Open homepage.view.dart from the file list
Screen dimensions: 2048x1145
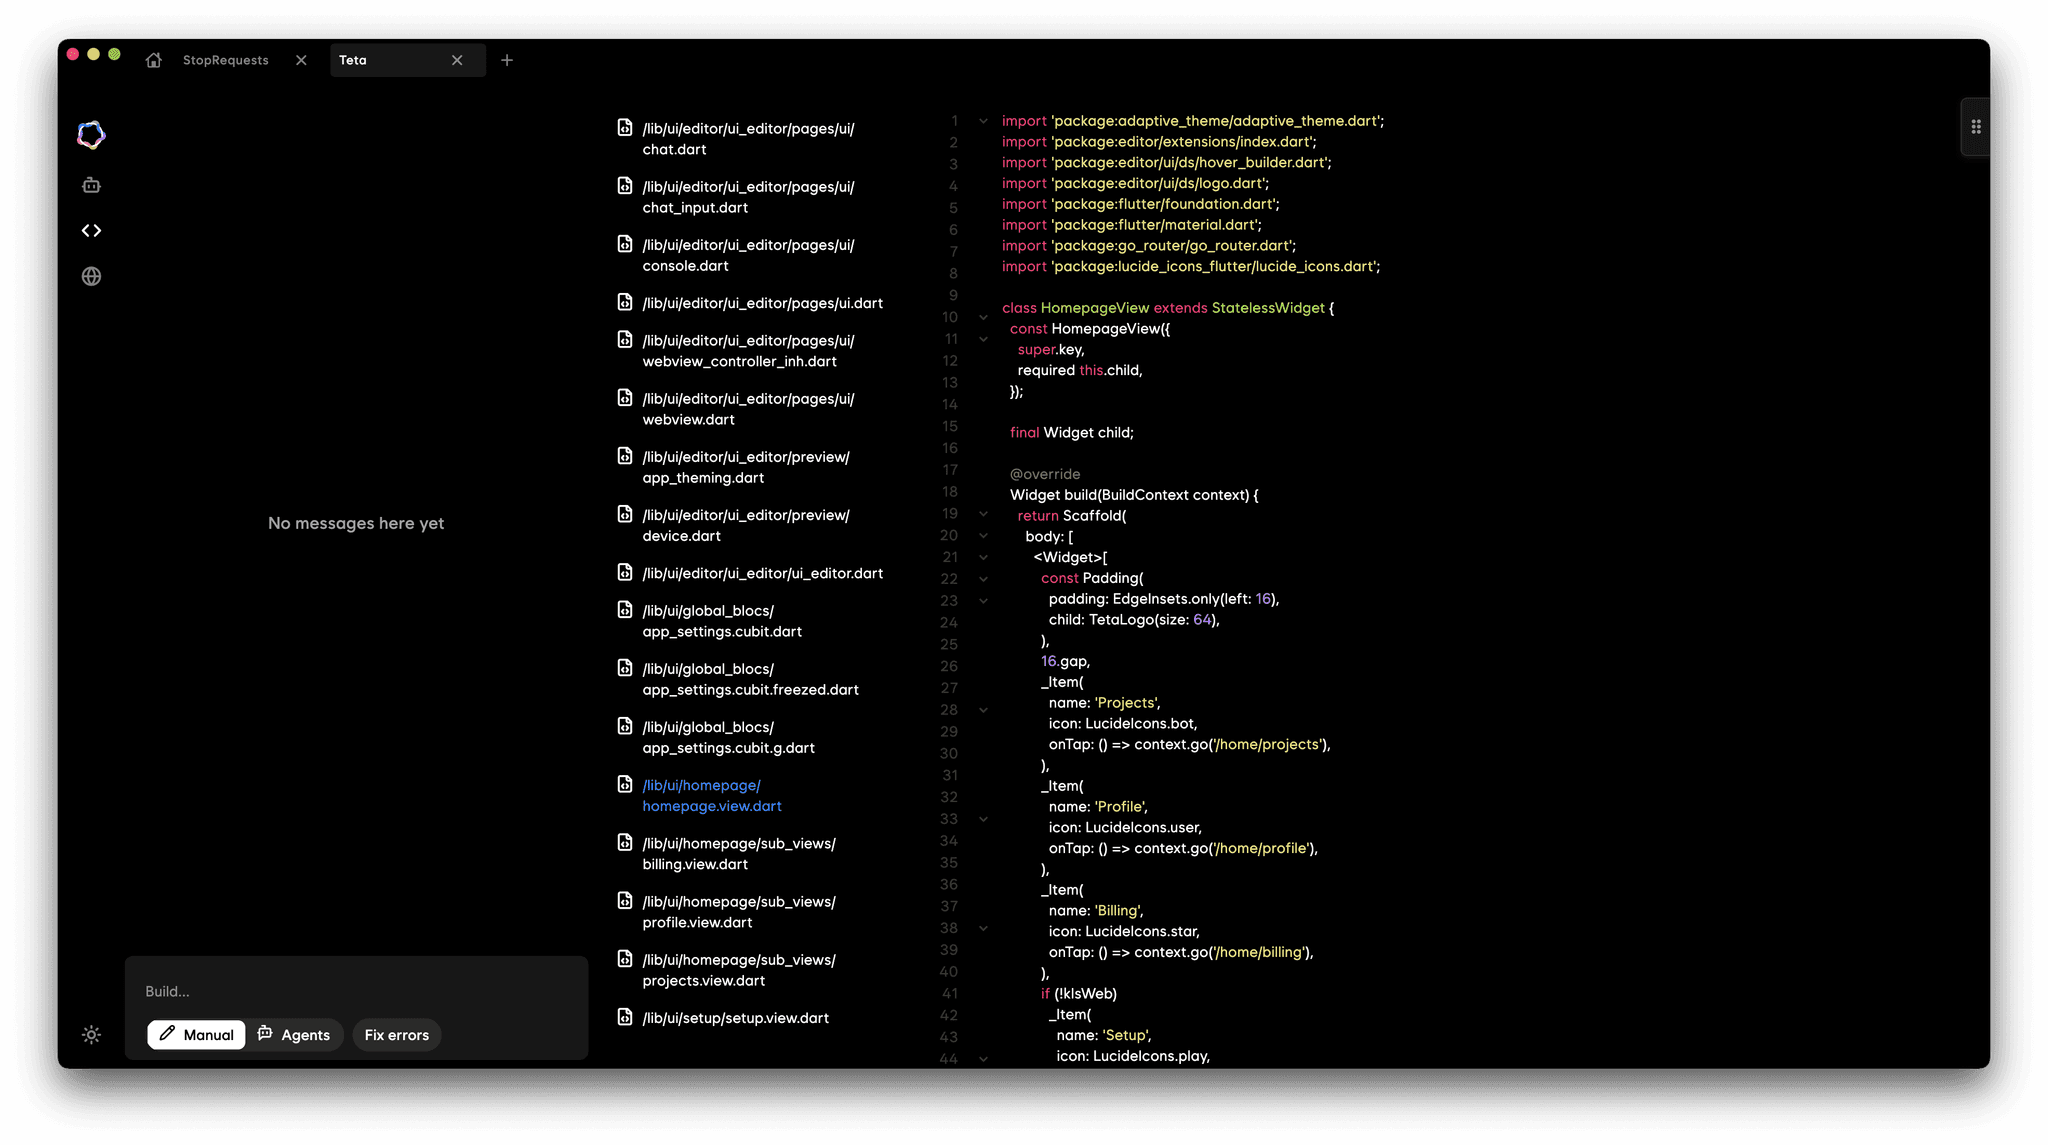tap(711, 795)
